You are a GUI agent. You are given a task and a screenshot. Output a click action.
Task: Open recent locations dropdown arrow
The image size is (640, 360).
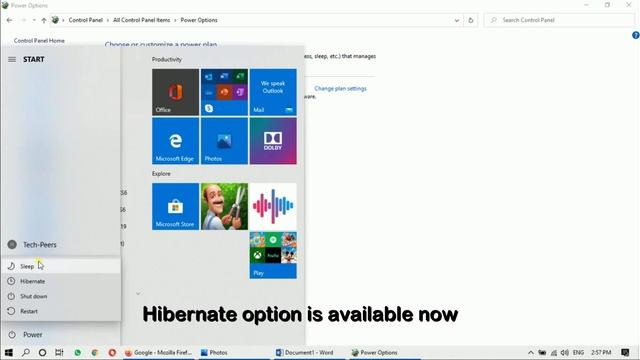pos(34,20)
